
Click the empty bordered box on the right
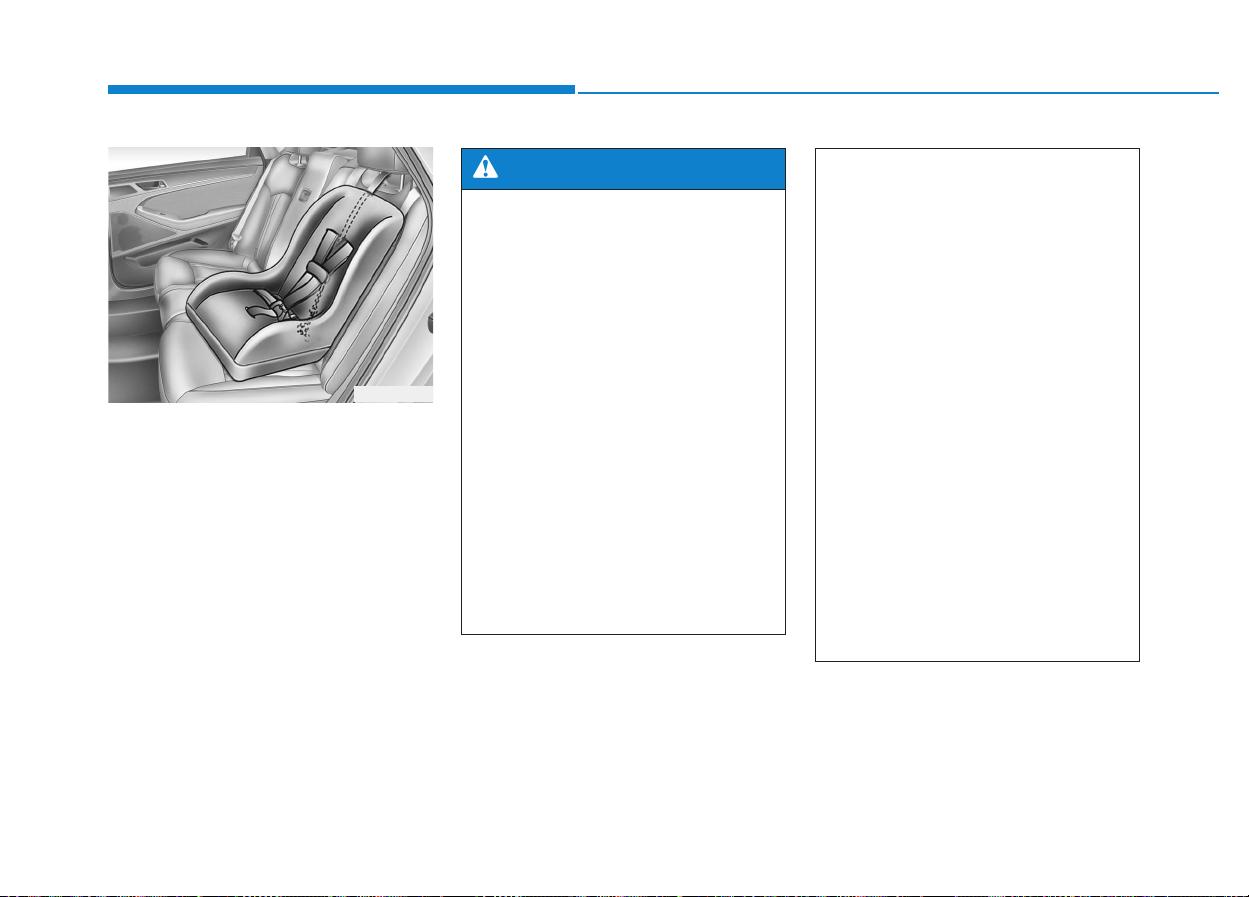tap(977, 405)
